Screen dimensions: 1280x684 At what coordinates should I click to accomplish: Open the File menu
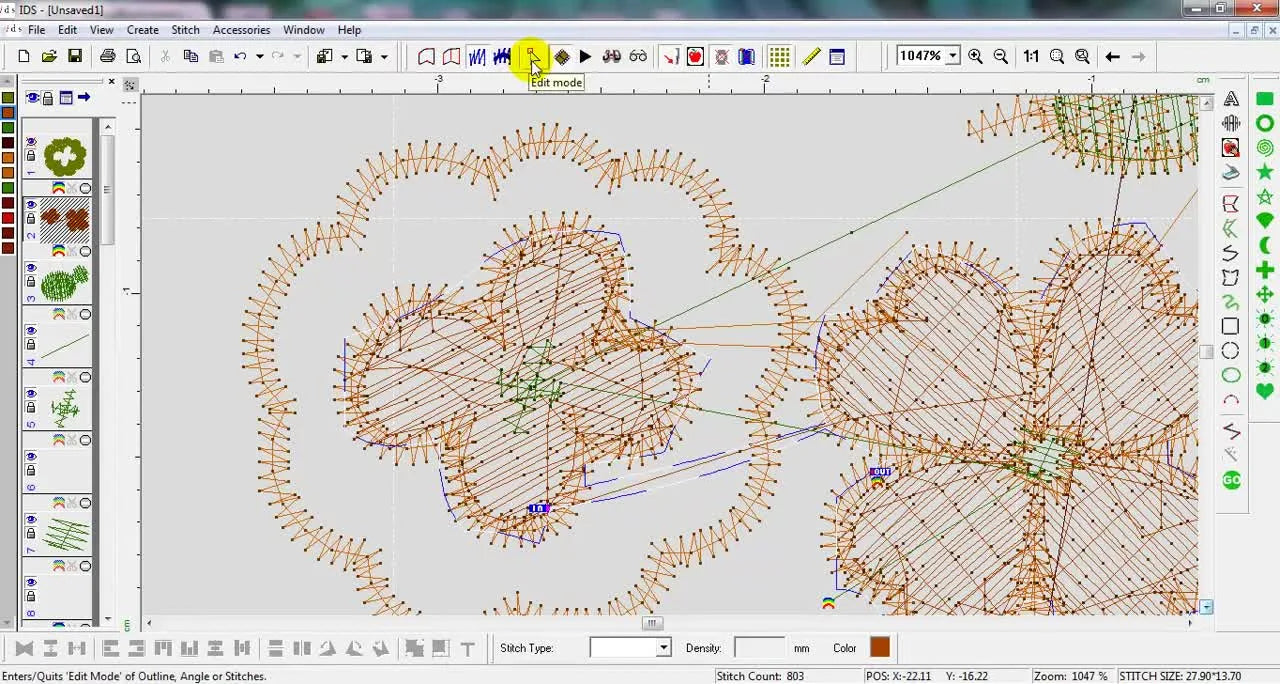point(36,30)
